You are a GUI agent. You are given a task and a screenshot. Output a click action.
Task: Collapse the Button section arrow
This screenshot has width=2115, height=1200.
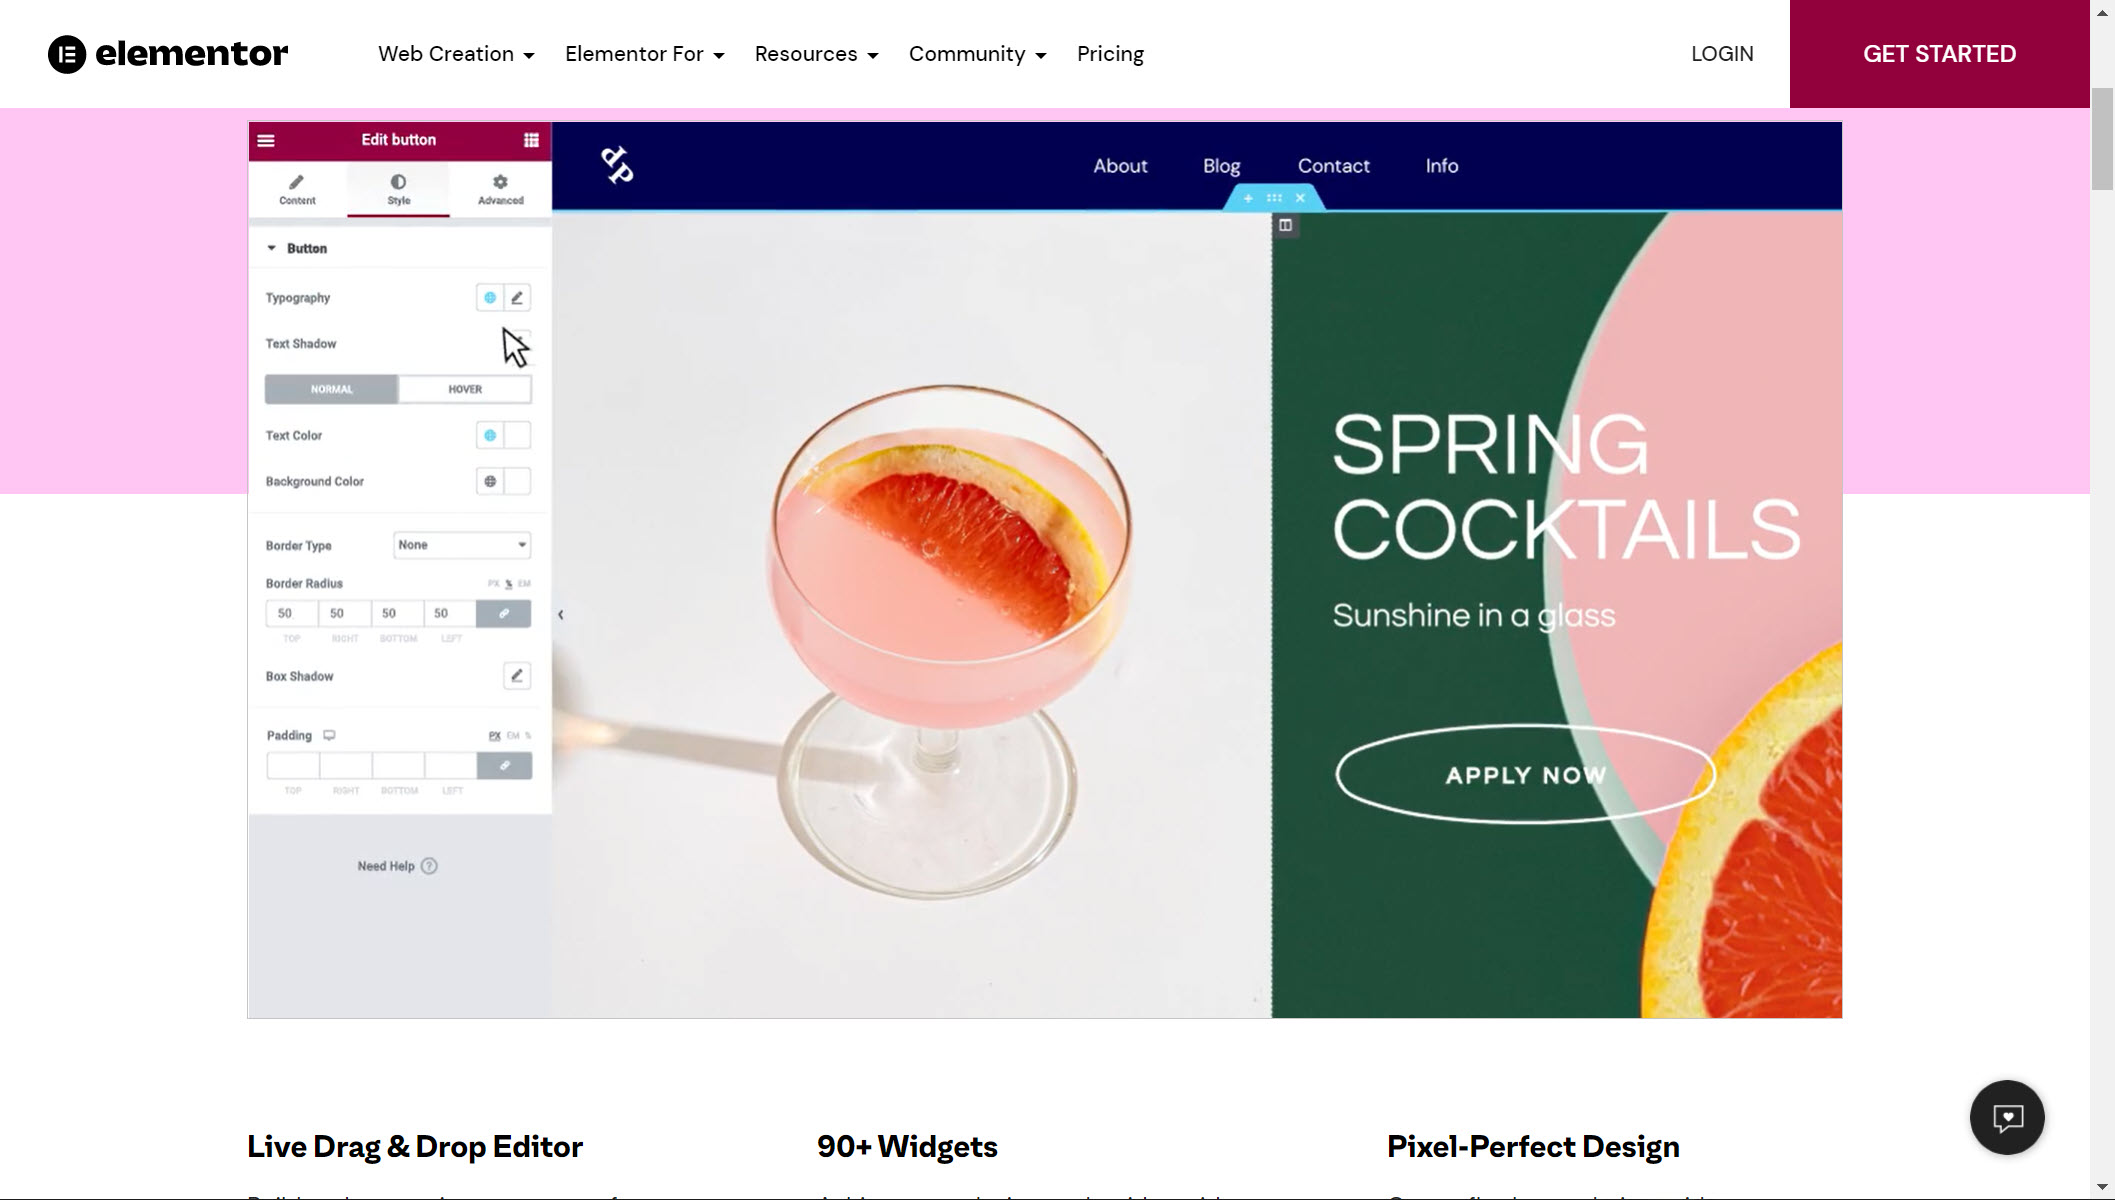pos(271,248)
